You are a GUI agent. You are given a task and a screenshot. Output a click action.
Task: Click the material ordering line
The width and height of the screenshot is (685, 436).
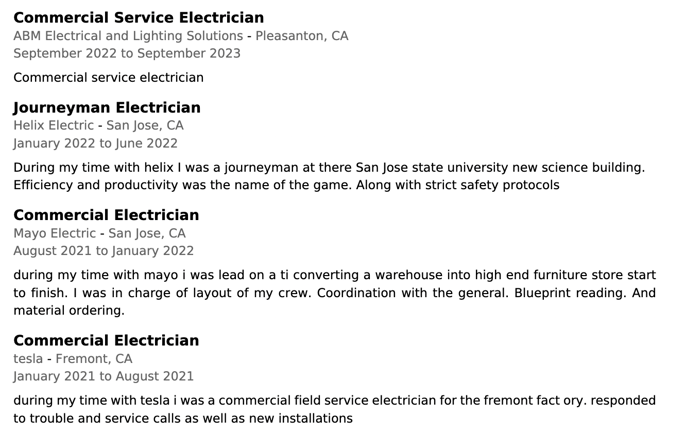(69, 311)
